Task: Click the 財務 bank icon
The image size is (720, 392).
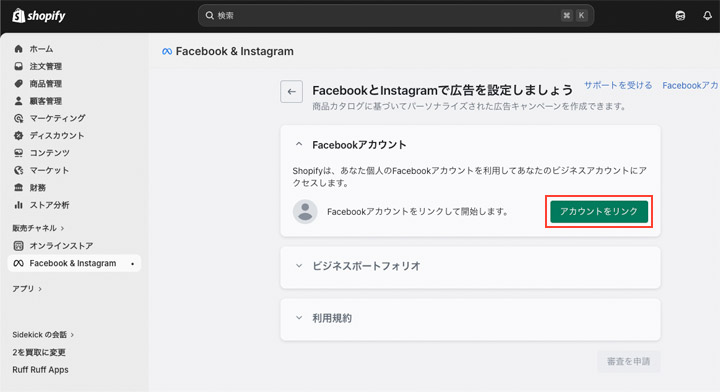Action: [18, 187]
